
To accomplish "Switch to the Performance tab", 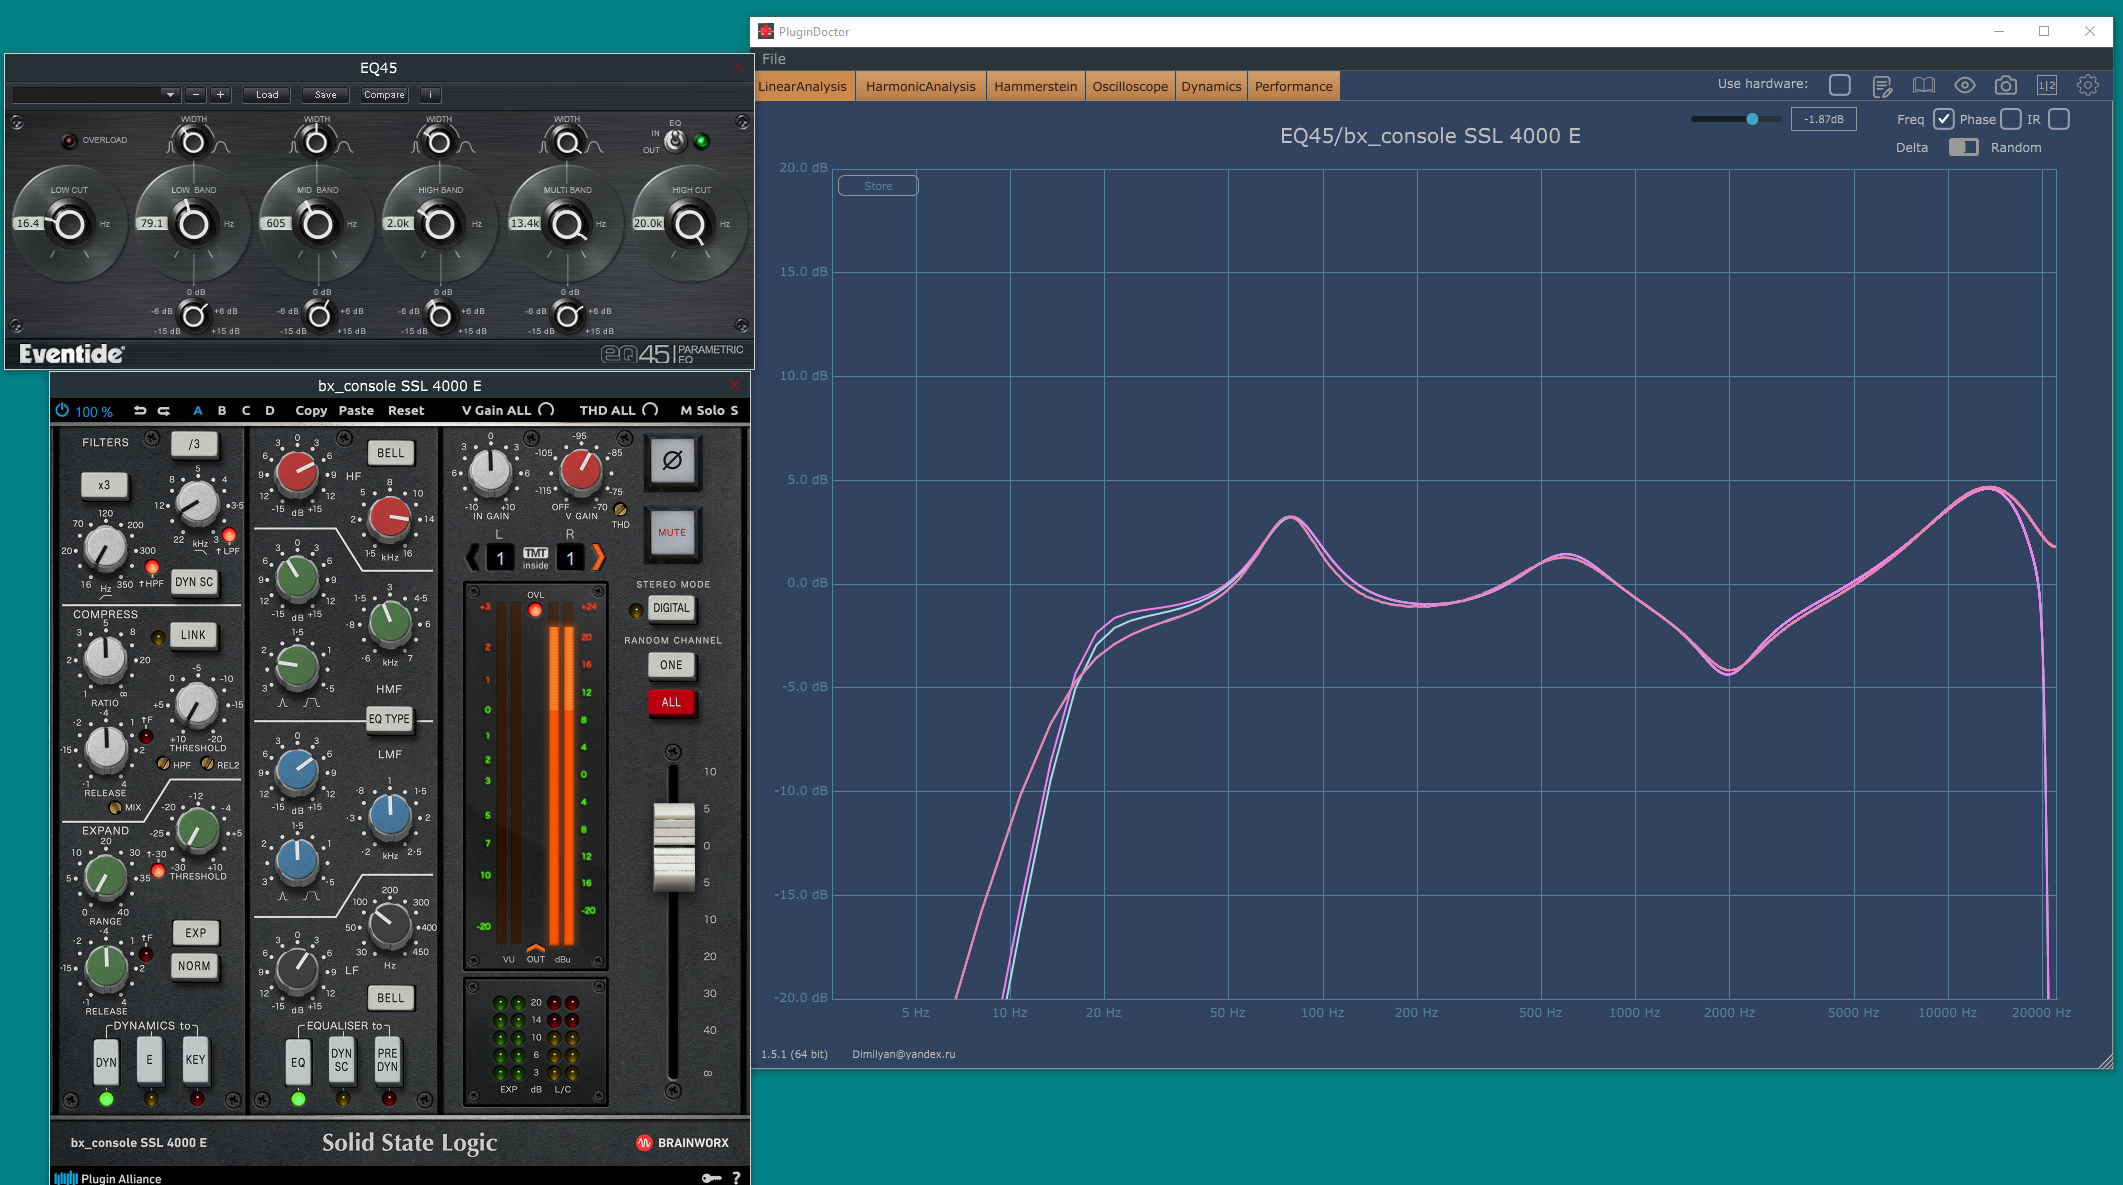I will point(1293,86).
